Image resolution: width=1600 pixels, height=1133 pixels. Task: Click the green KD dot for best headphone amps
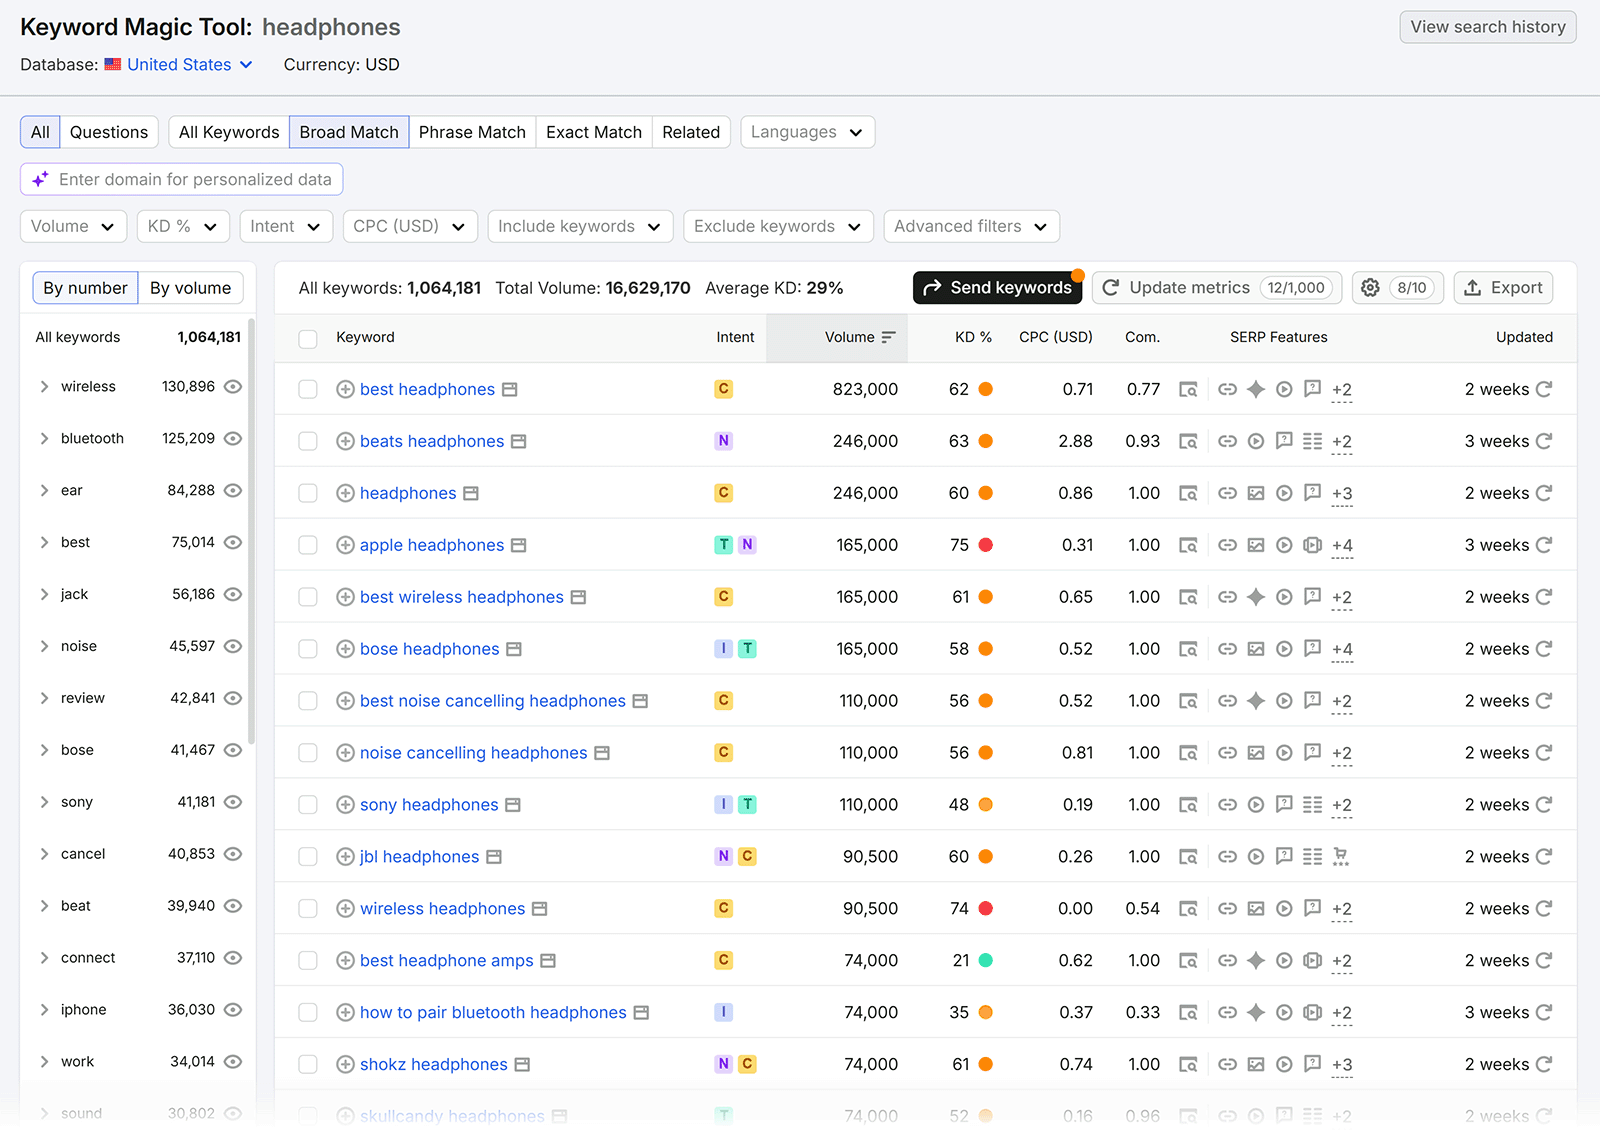985,961
